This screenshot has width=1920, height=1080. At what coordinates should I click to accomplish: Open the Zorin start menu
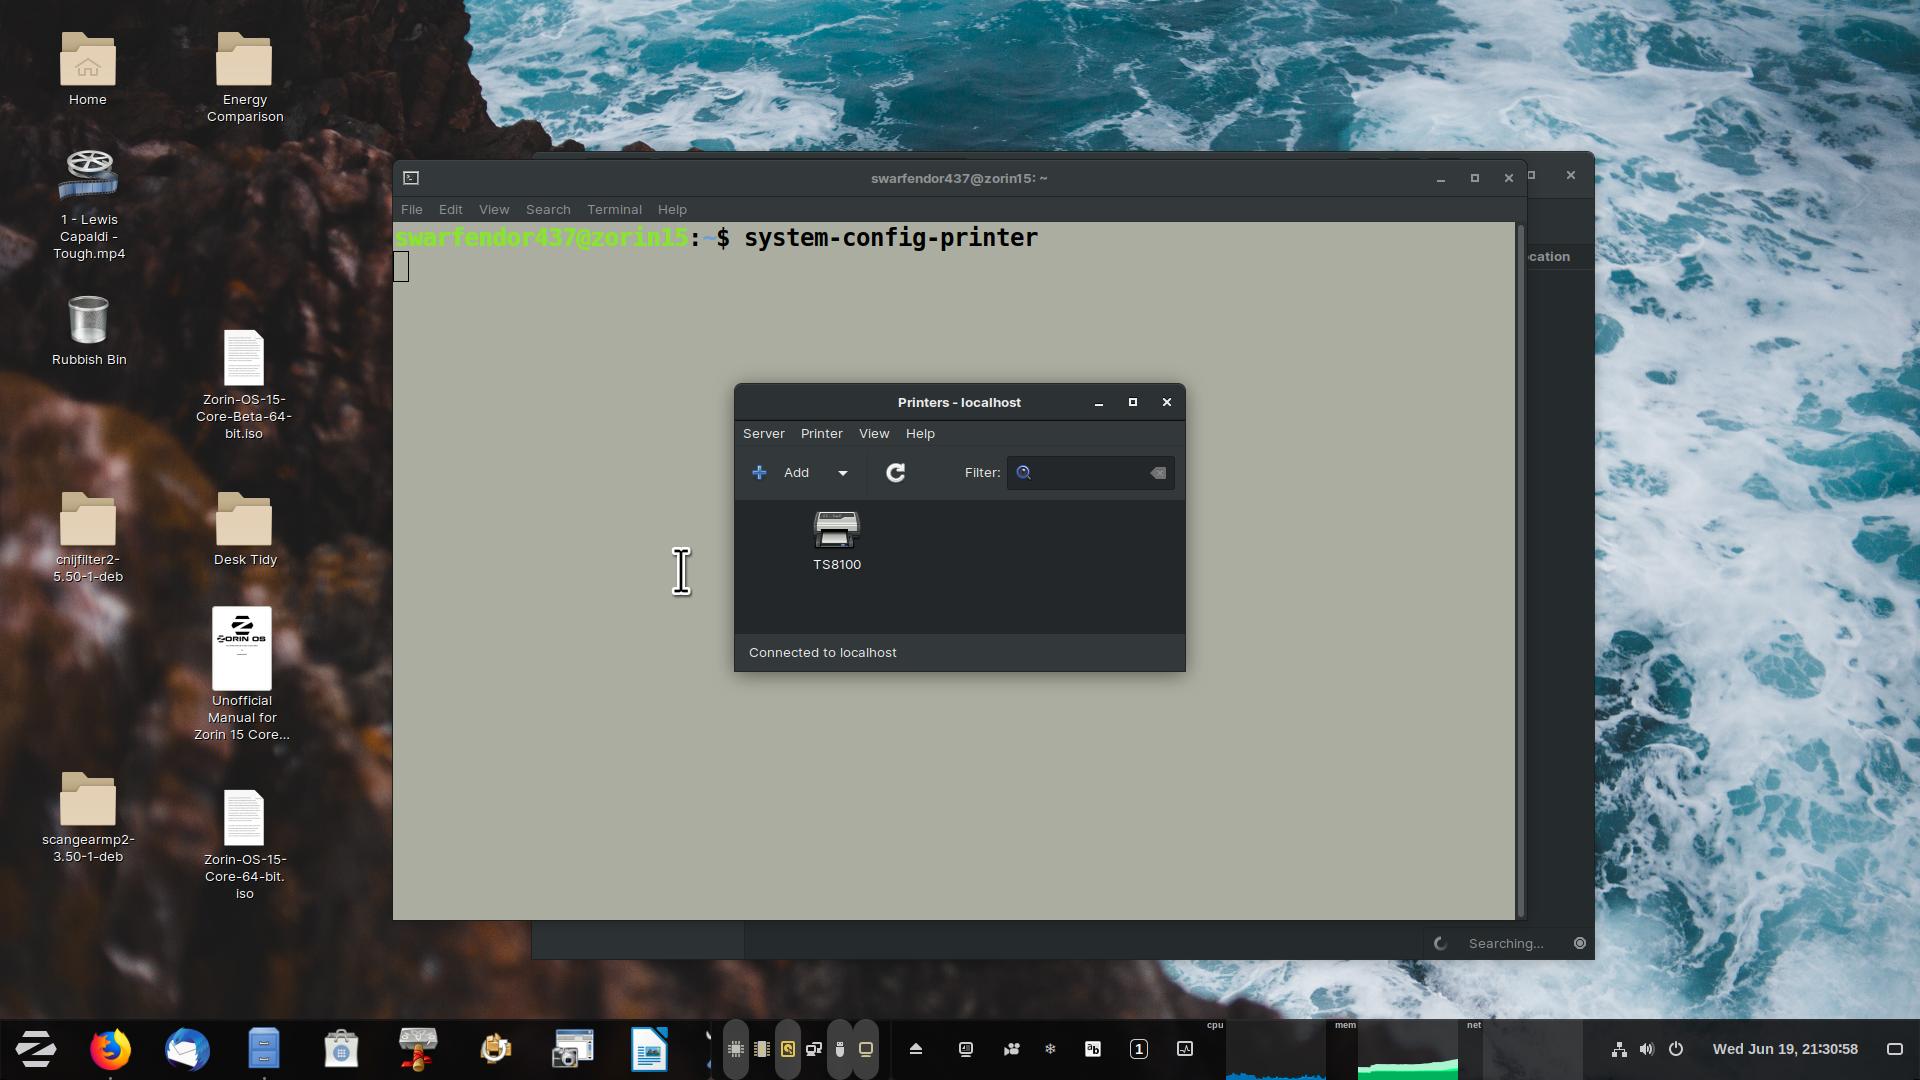[35, 1049]
